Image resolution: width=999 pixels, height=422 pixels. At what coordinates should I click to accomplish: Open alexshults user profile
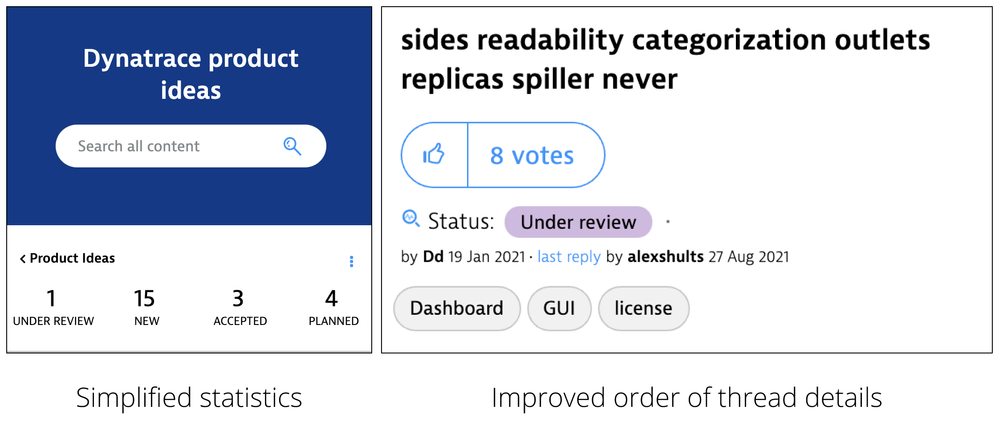point(666,257)
